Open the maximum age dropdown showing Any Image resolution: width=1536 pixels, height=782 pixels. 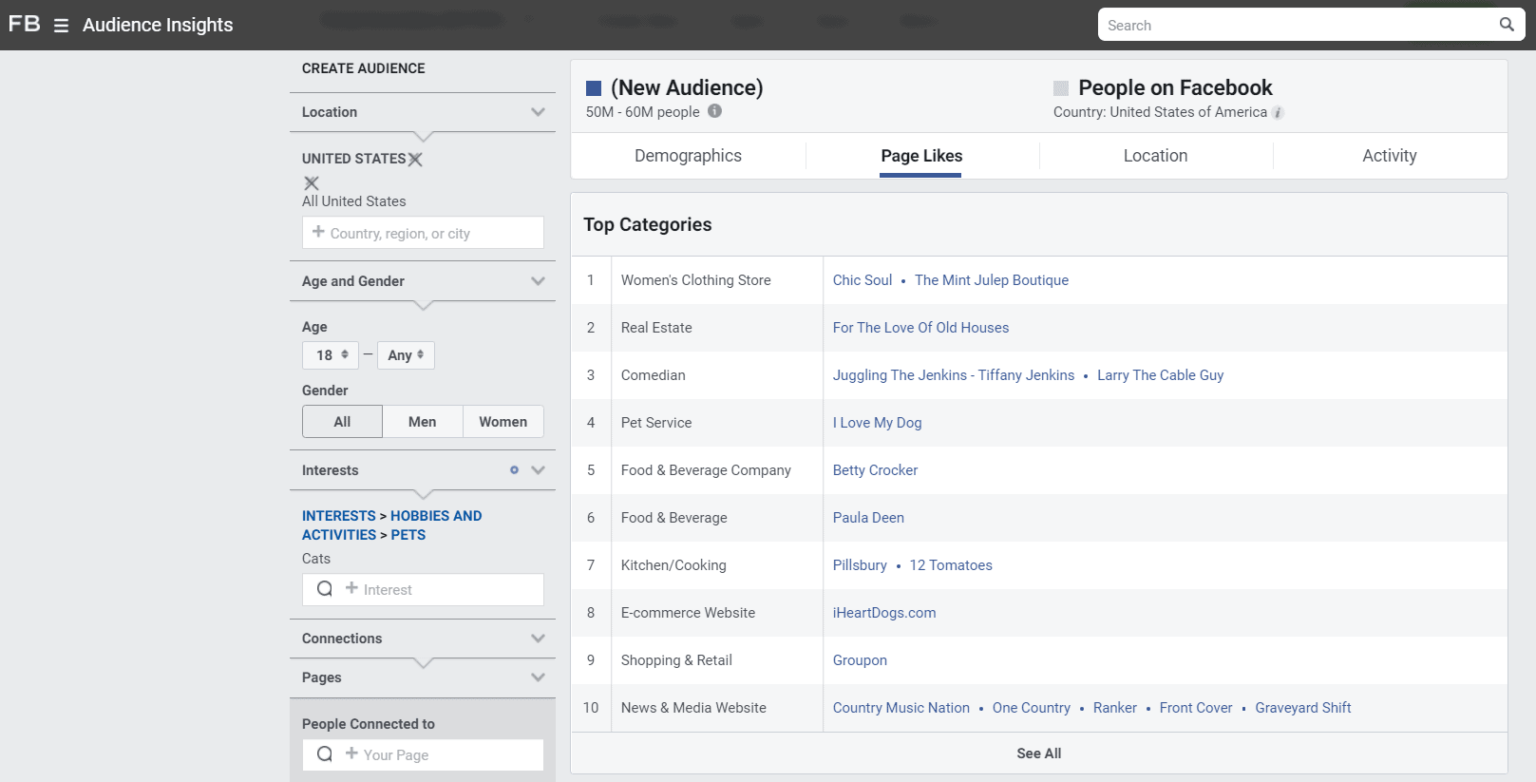click(405, 355)
